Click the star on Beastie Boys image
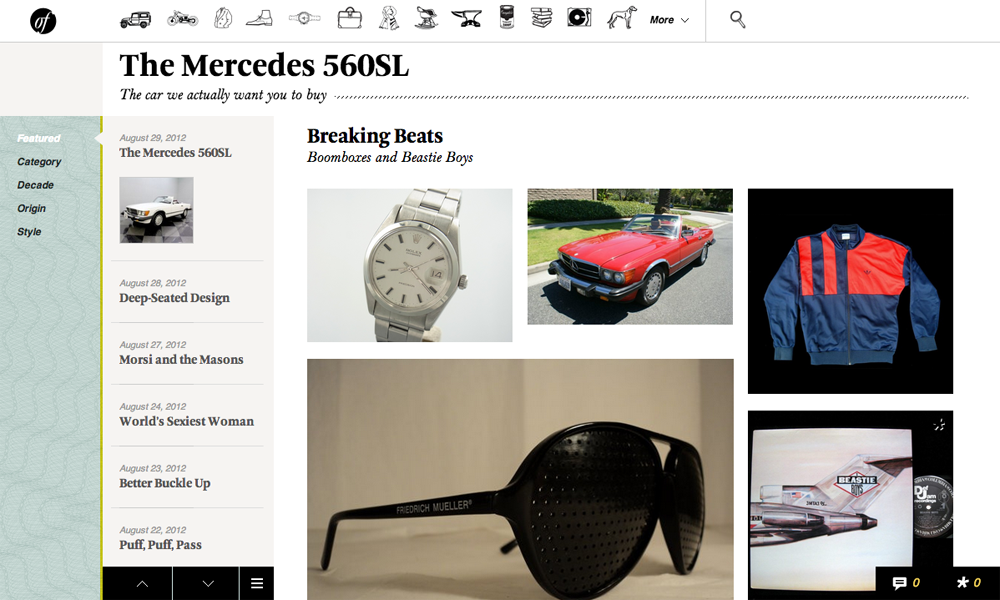The image size is (1000, 600). [939, 425]
